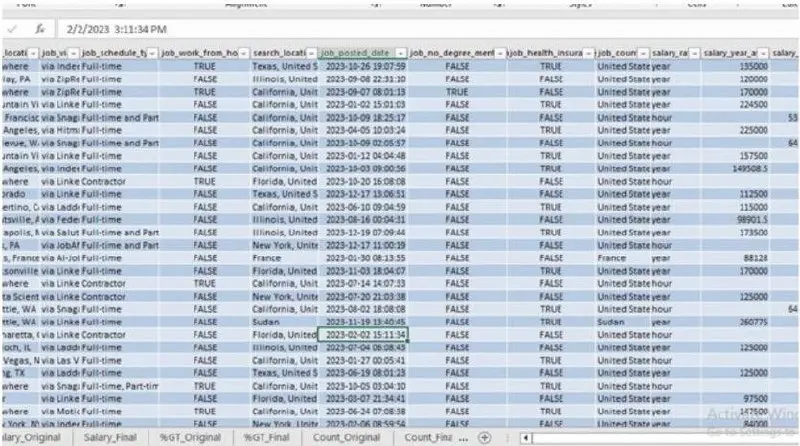Select cell with date 2023-03-07 21:34:41
Screen dimensions: 800x446
tap(363, 399)
